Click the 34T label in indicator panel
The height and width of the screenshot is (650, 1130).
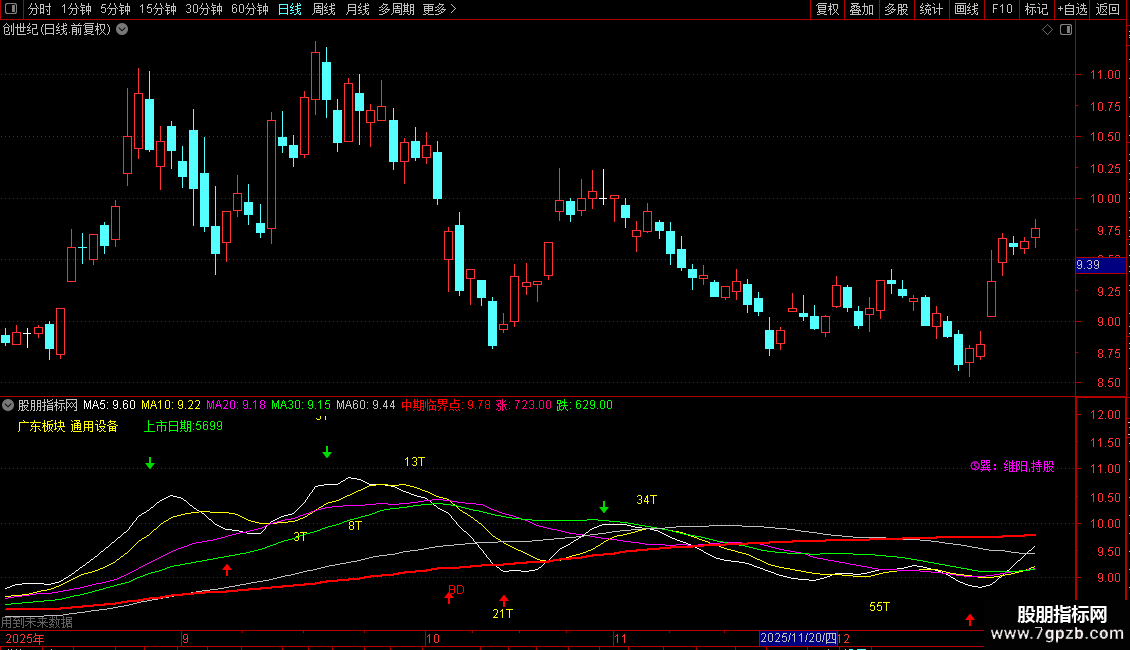point(646,499)
